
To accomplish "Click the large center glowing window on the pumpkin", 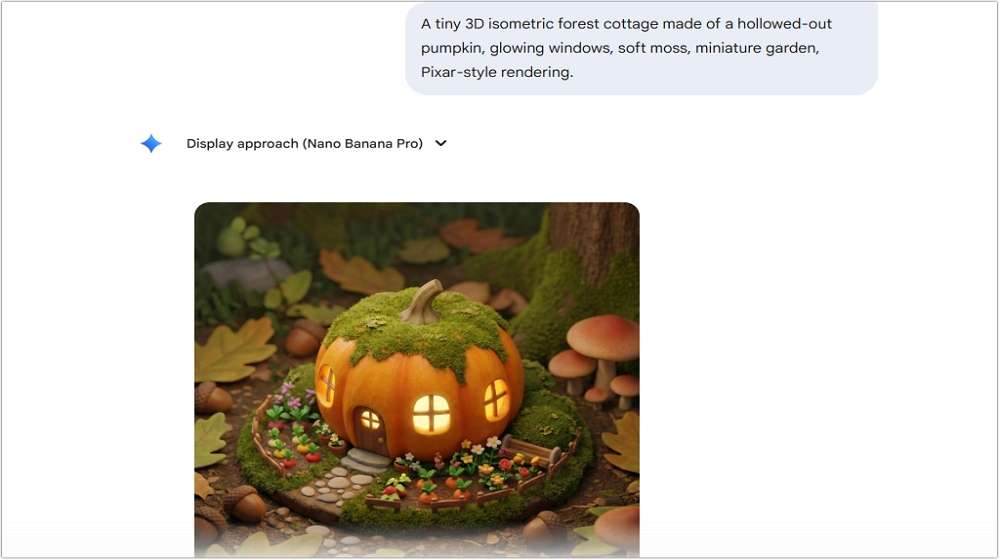I will 432,413.
